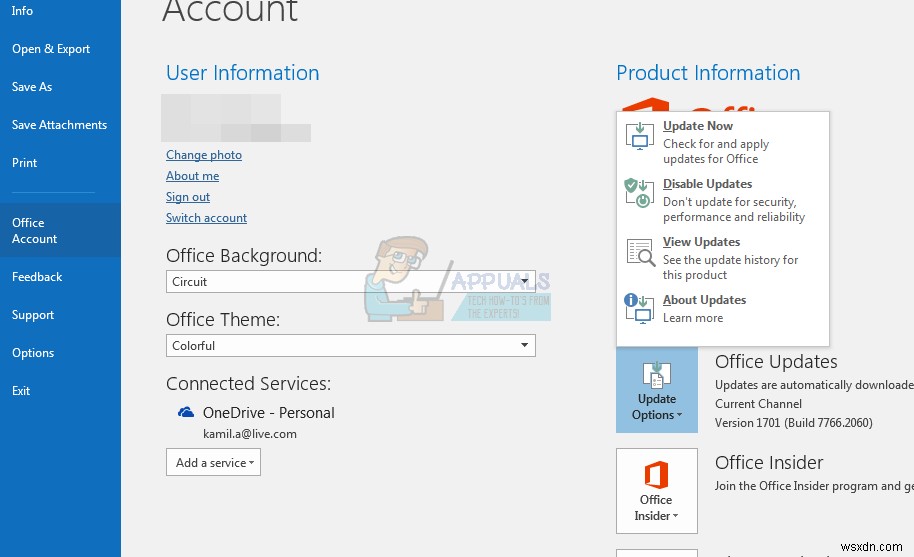Click the Switch account link
The width and height of the screenshot is (914, 557).
tap(206, 218)
